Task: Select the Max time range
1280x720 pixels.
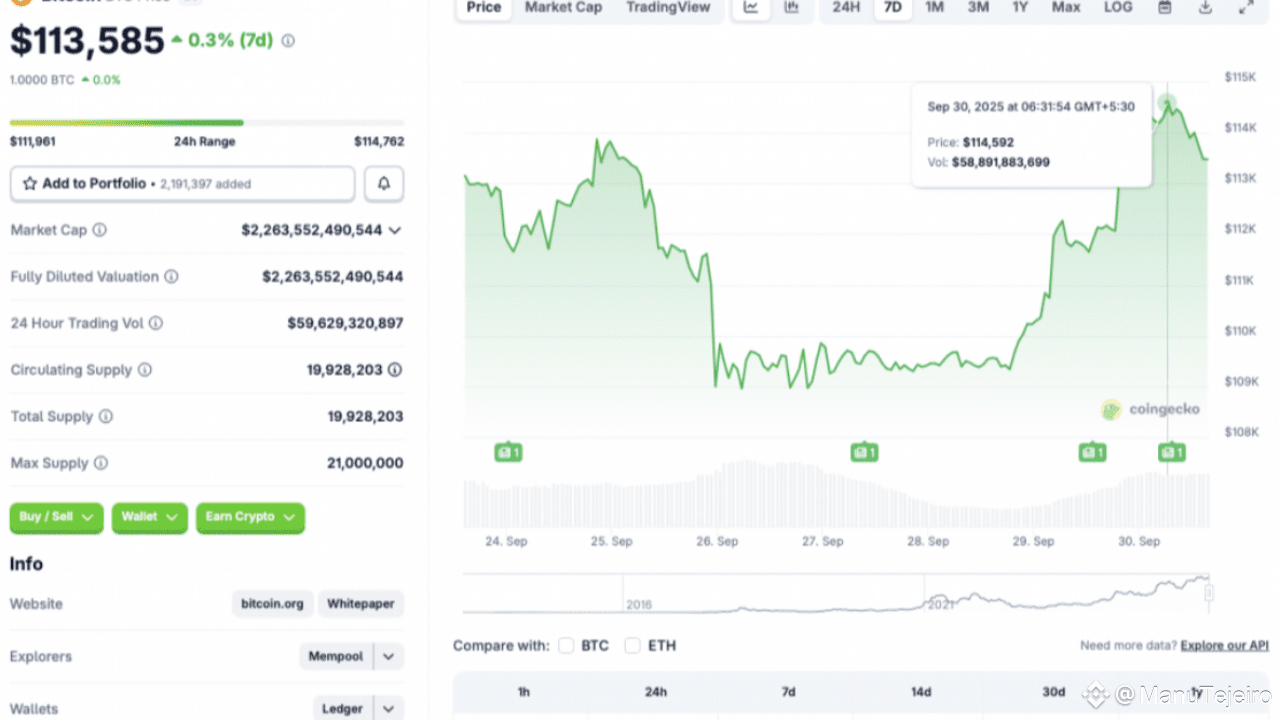Action: coord(1066,7)
